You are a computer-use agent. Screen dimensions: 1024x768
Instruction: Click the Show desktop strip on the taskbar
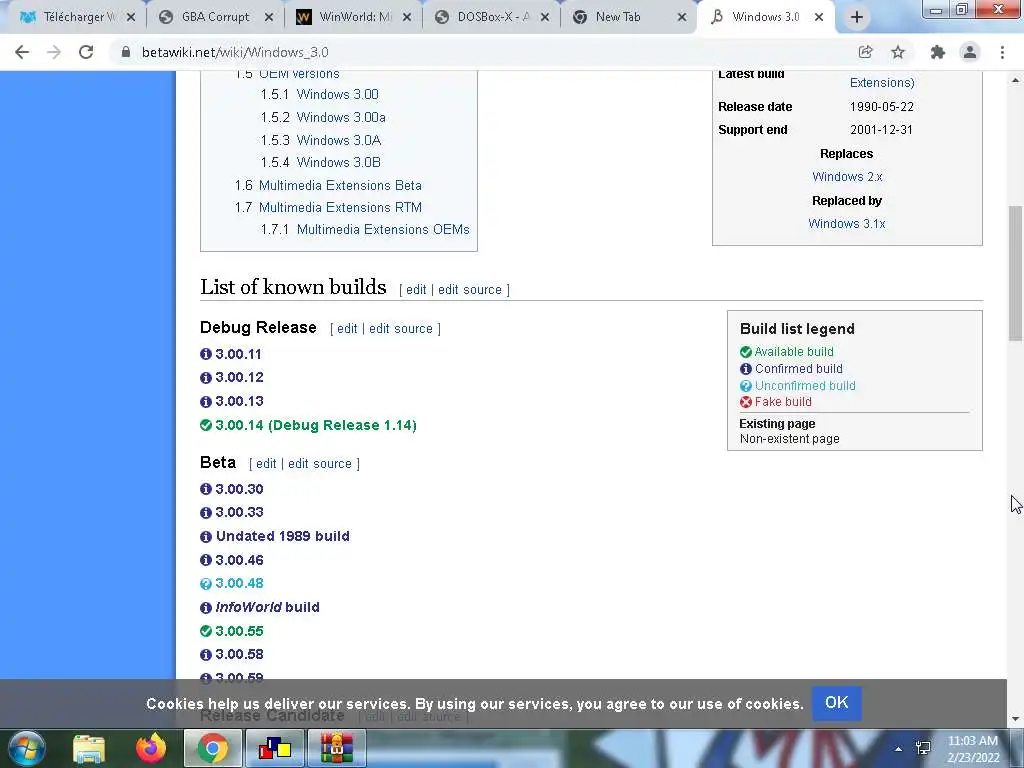[x=1018, y=748]
